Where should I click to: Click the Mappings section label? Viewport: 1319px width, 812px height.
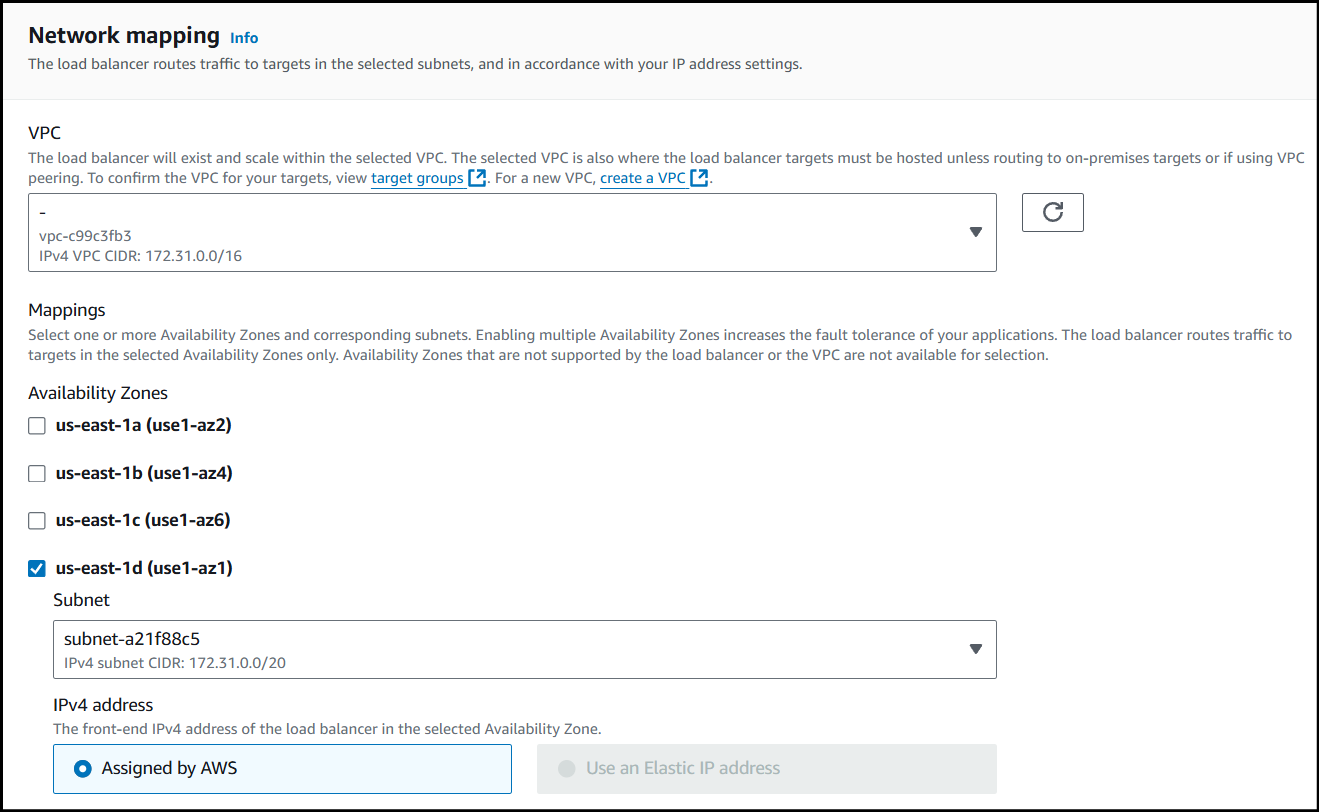point(66,310)
